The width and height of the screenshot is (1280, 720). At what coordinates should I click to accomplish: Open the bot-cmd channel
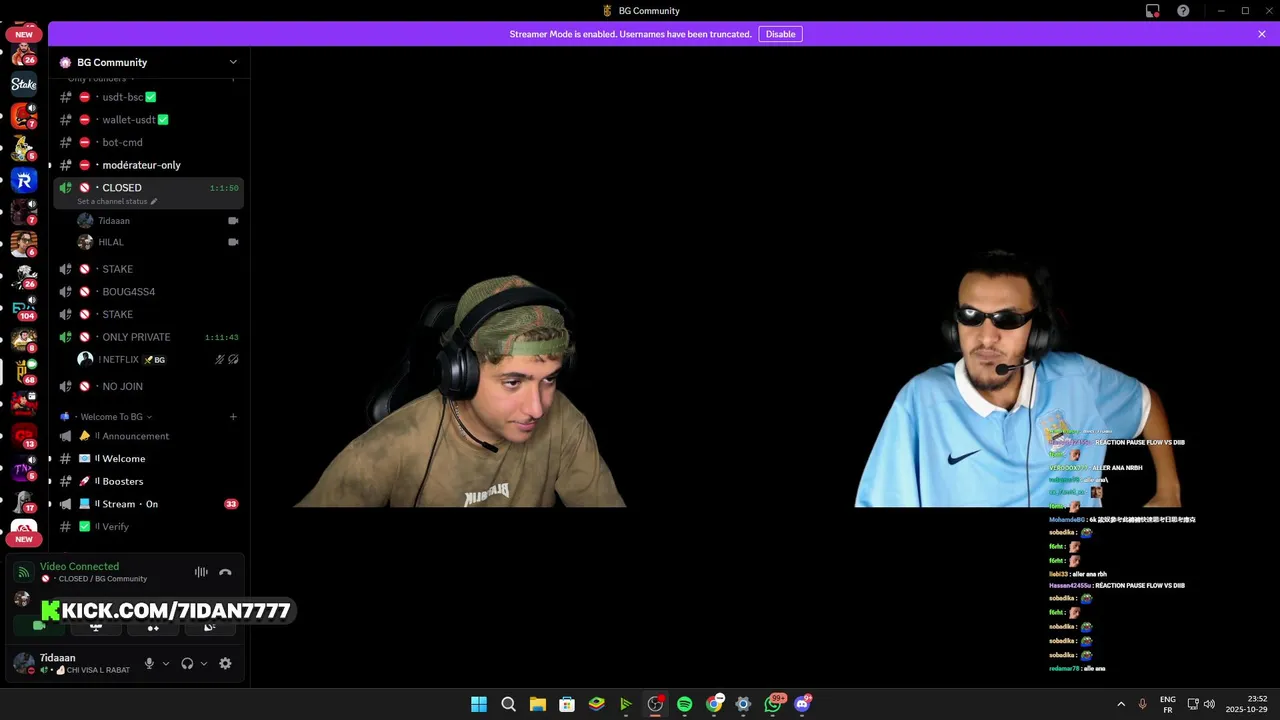click(x=148, y=142)
